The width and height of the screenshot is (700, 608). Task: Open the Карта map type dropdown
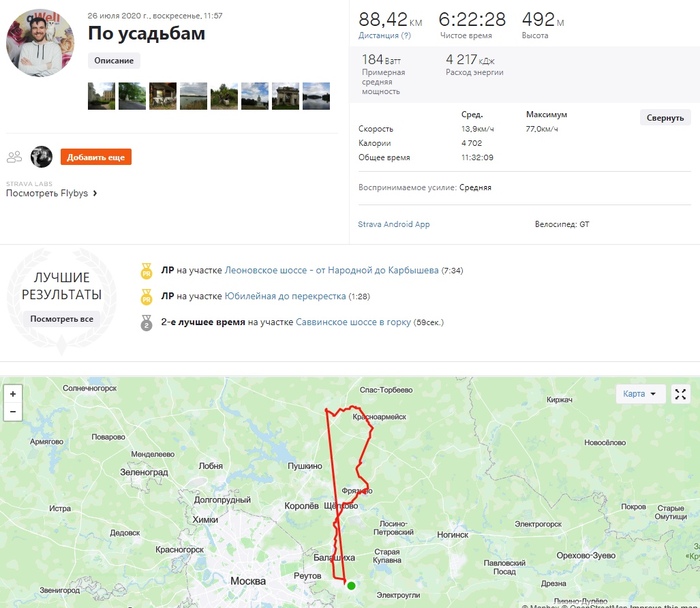640,394
